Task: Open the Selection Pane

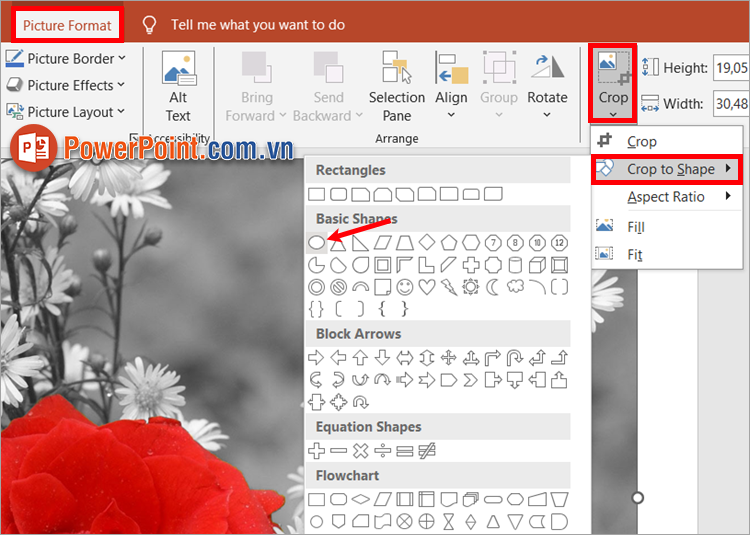Action: coord(397,87)
